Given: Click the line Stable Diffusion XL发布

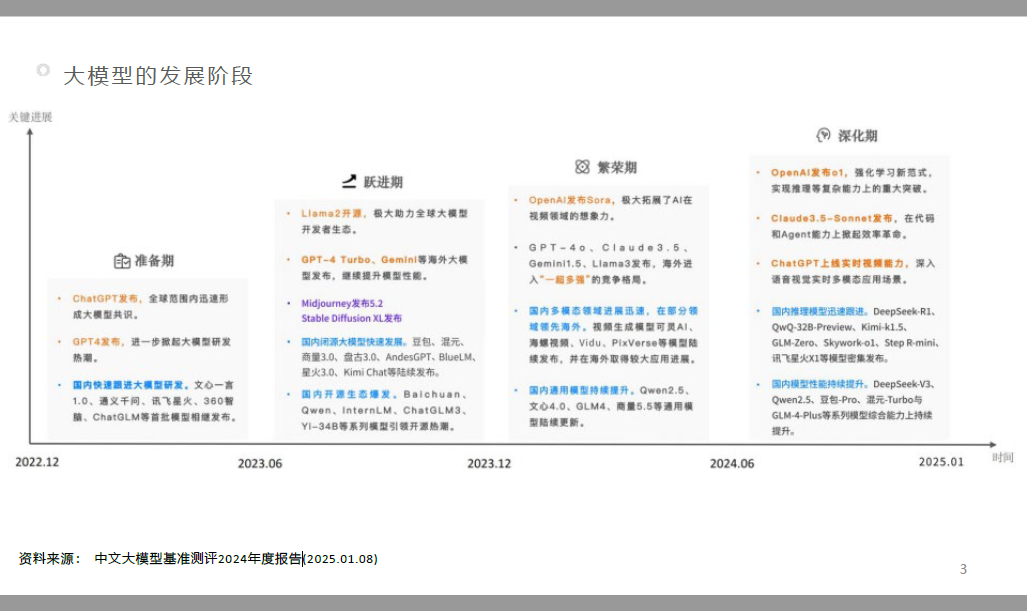Looking at the screenshot, I should [x=352, y=318].
